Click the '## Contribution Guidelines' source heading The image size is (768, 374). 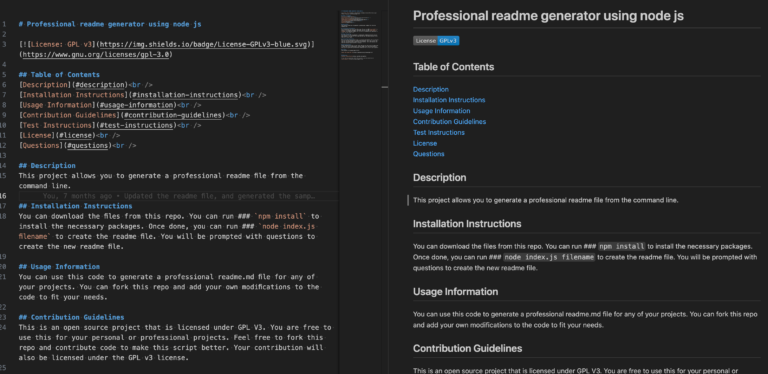[71, 317]
